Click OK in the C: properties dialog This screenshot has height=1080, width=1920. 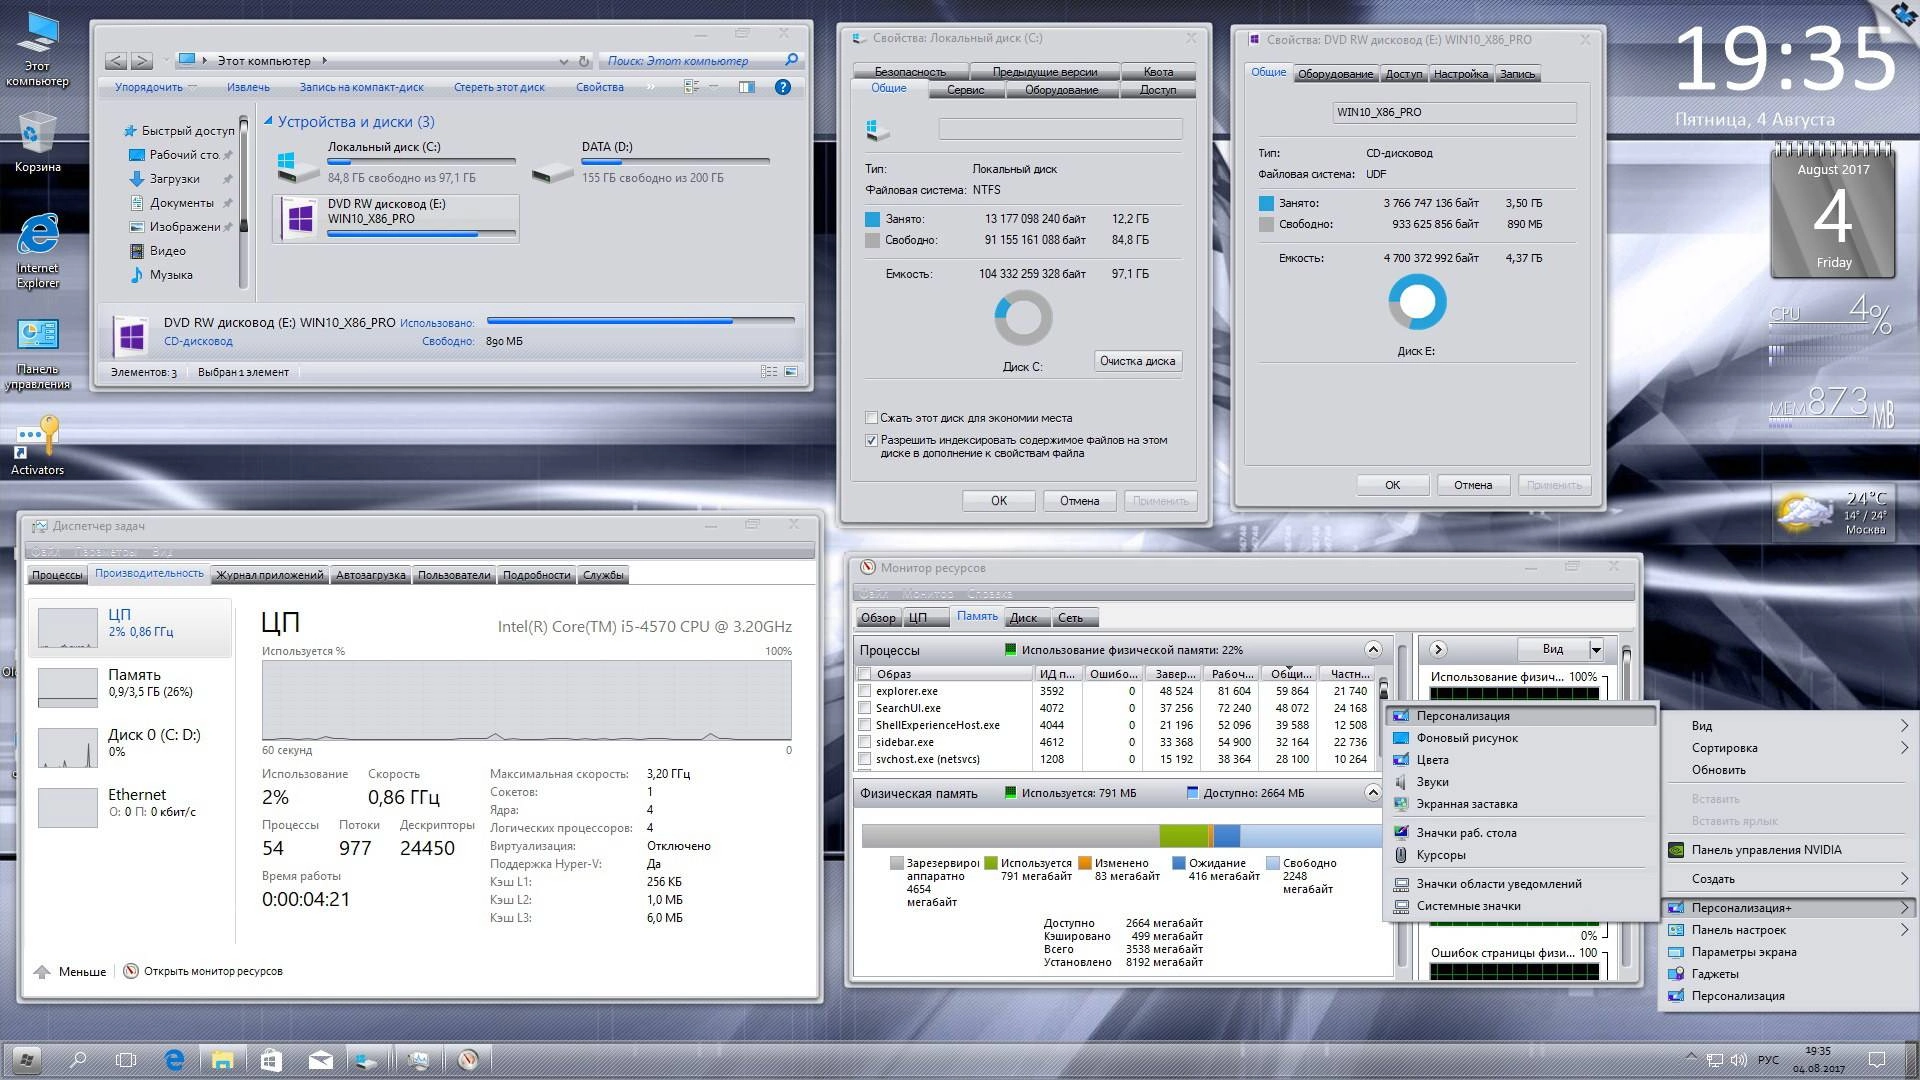click(999, 501)
